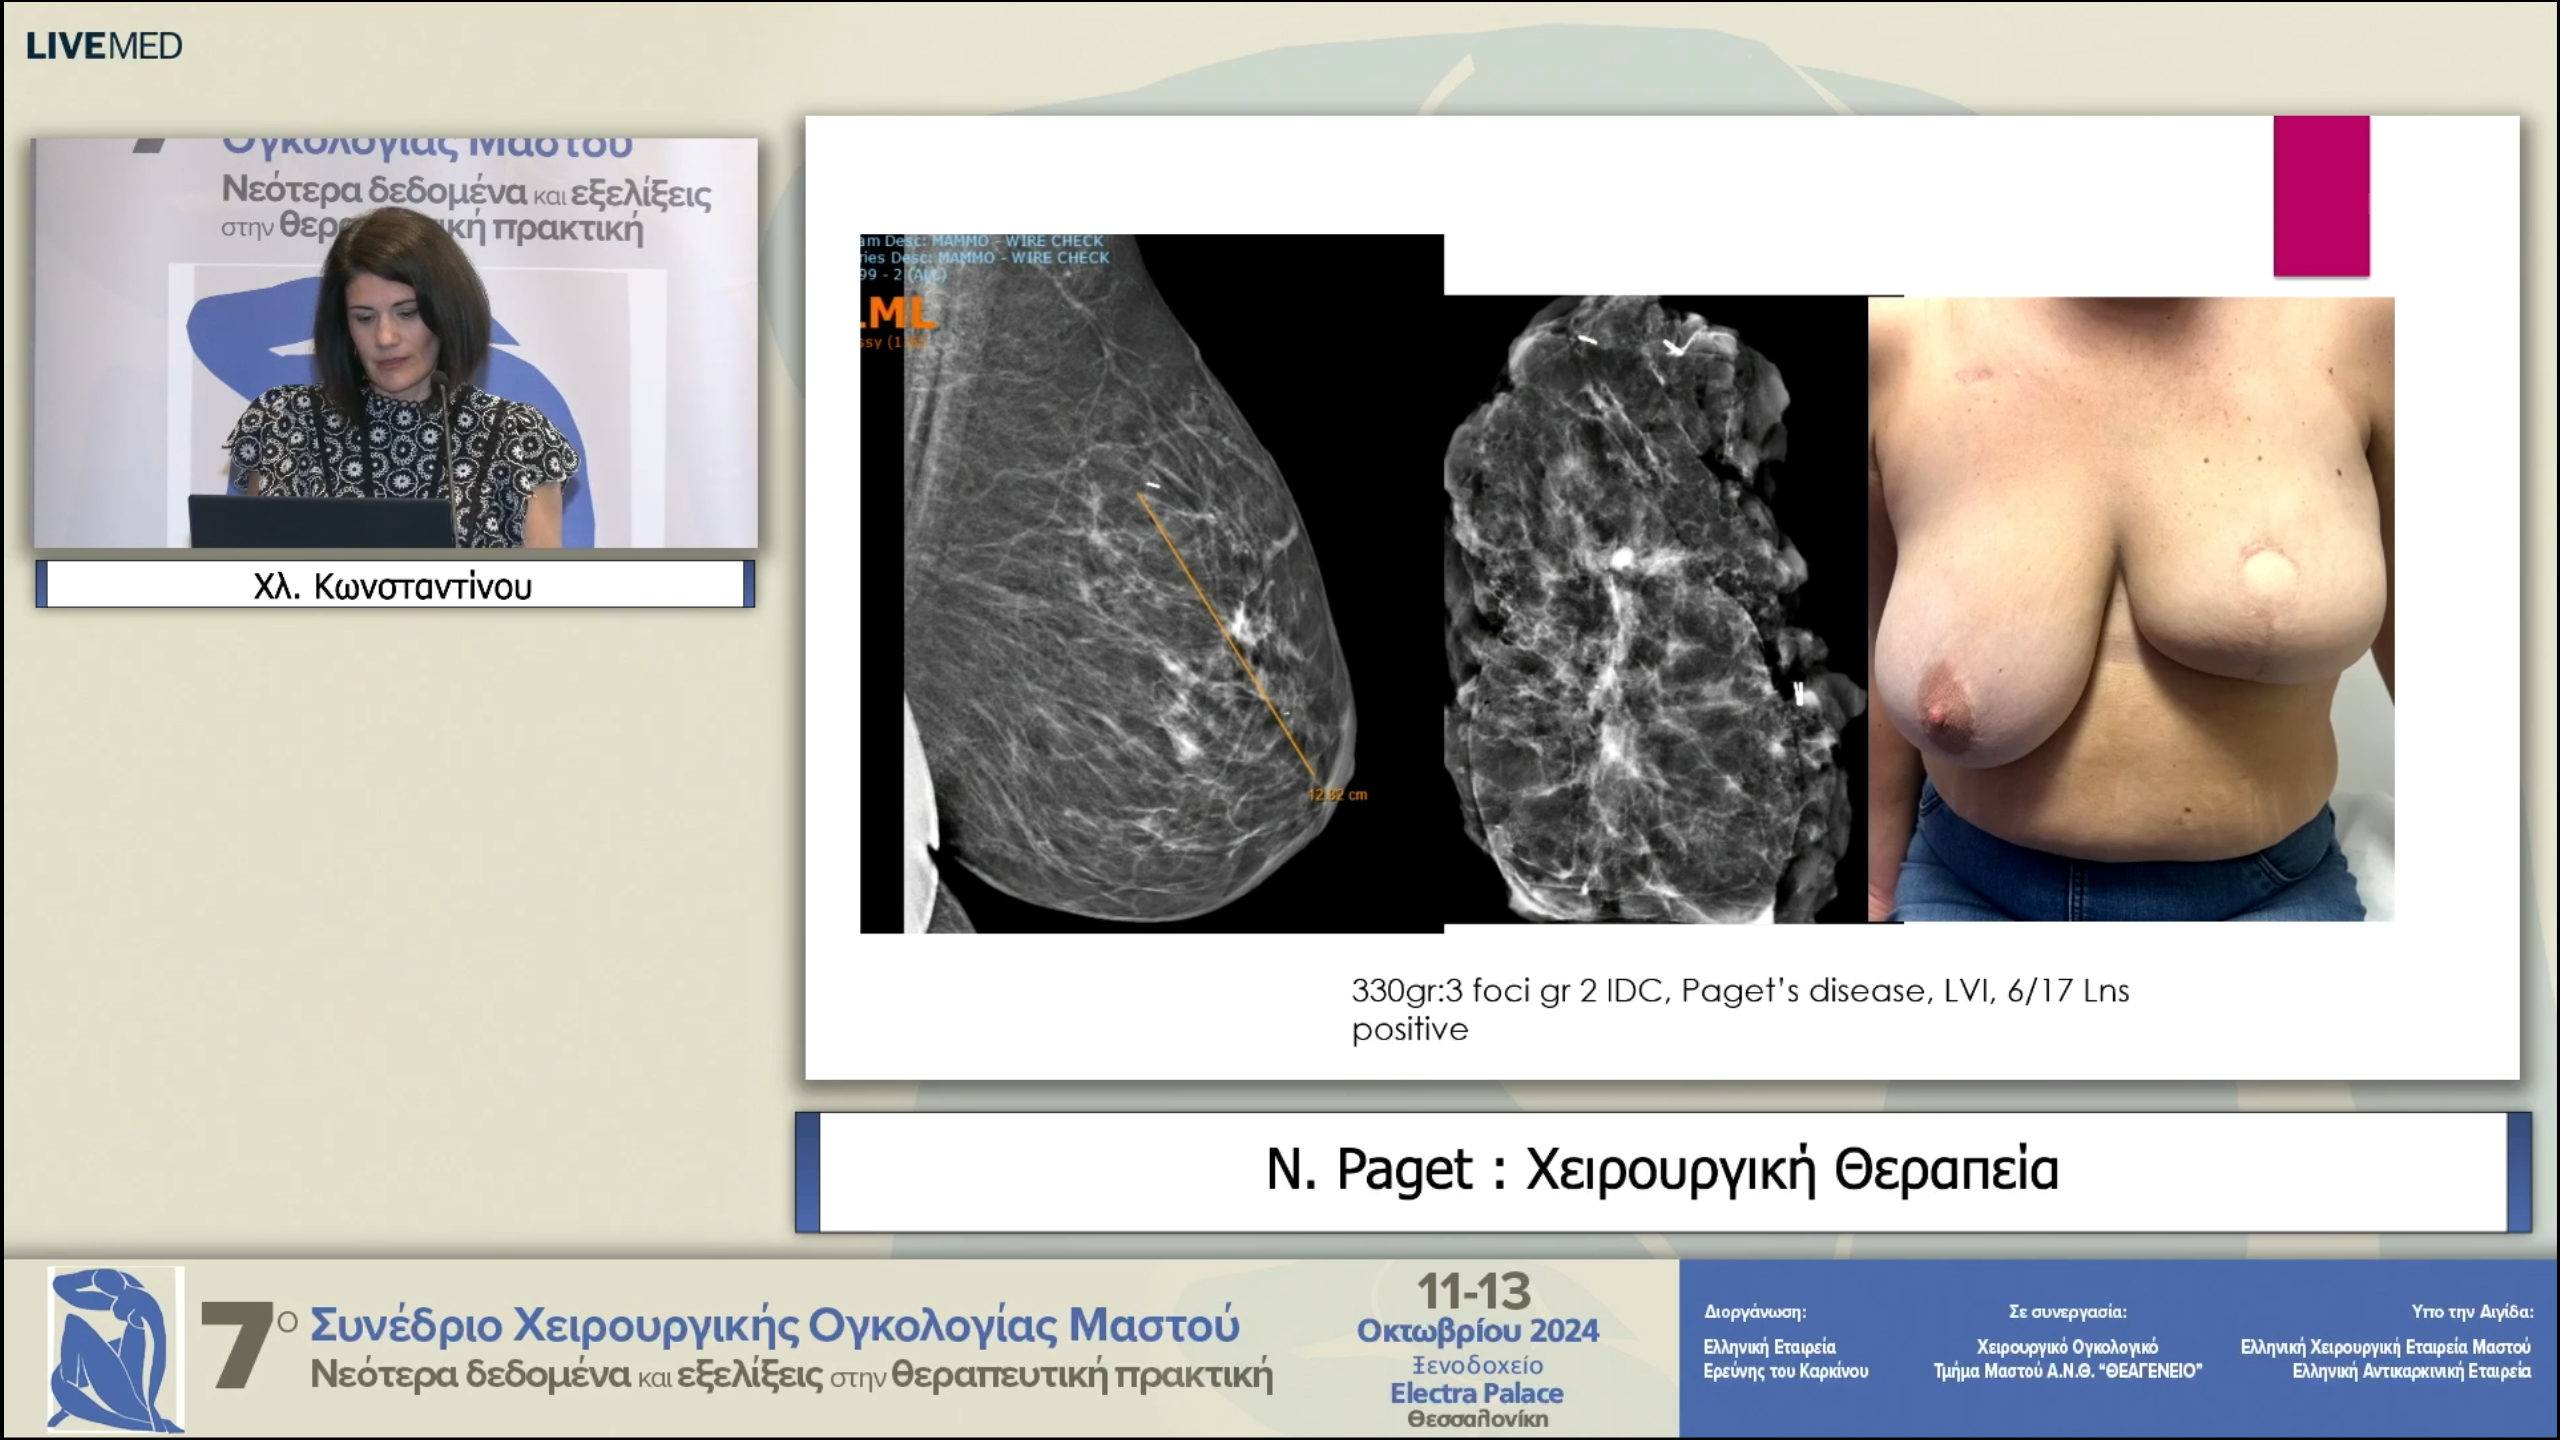Click the blue Matisse nude conference logo

(x=116, y=1348)
